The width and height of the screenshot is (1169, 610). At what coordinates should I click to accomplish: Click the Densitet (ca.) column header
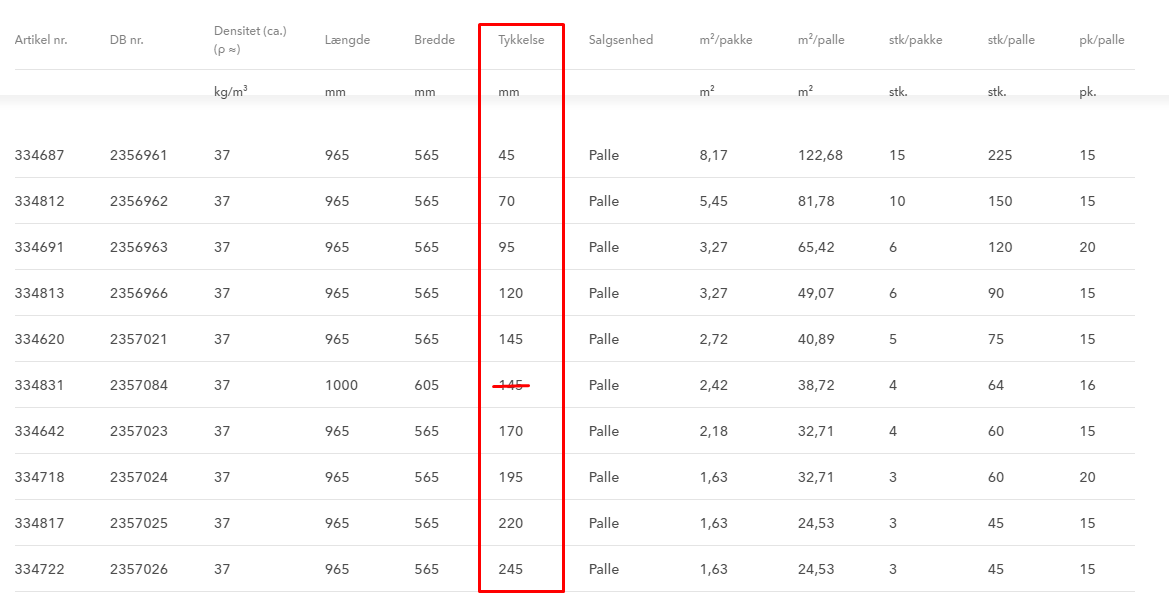tap(250, 31)
